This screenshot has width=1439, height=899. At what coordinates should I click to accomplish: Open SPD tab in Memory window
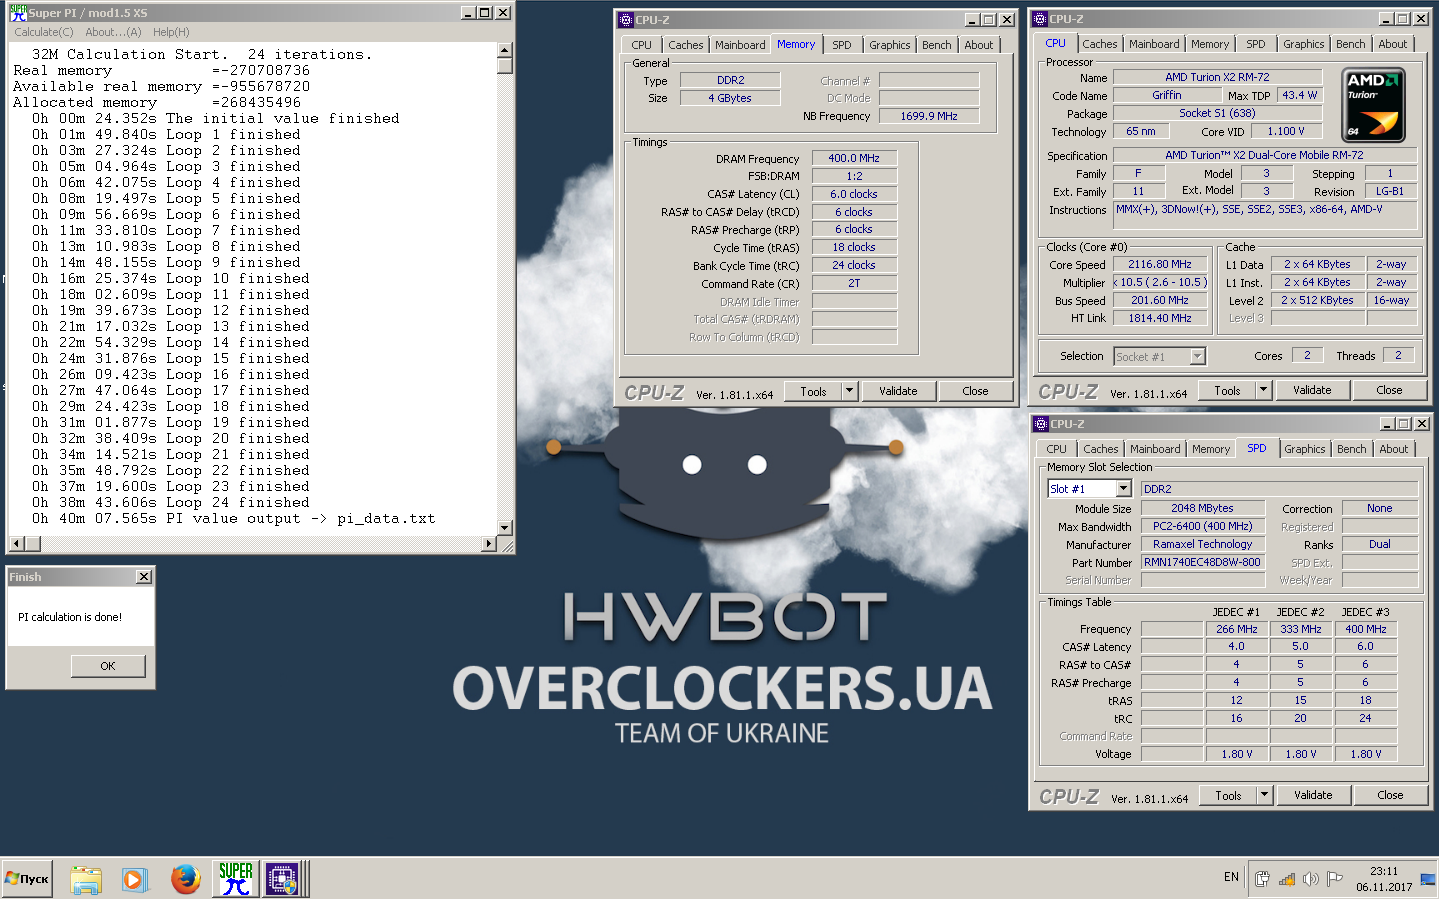tap(842, 45)
